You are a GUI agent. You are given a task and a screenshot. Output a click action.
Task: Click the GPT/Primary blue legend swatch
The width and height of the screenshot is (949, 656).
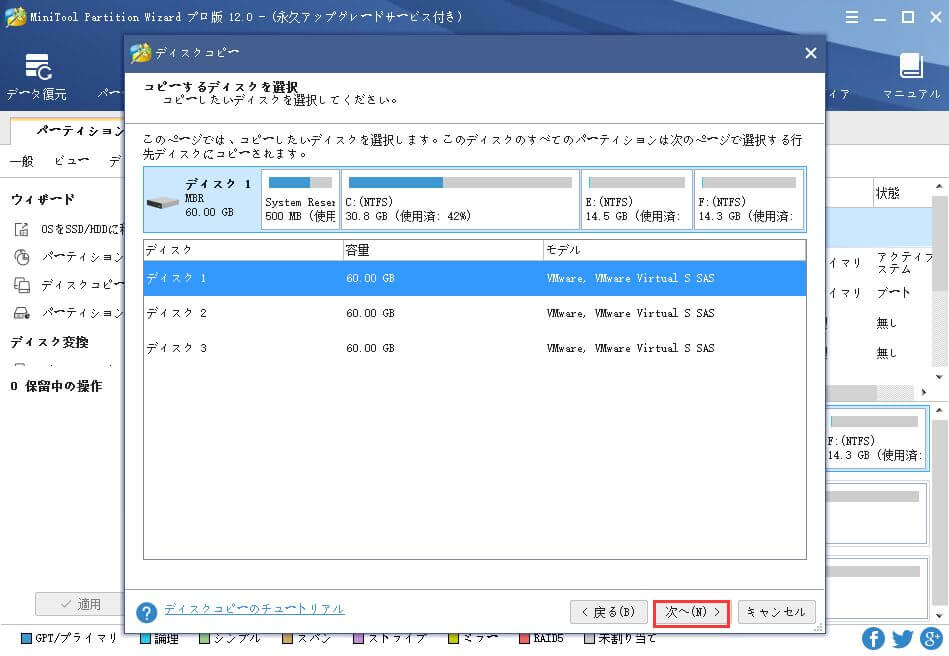coord(26,638)
